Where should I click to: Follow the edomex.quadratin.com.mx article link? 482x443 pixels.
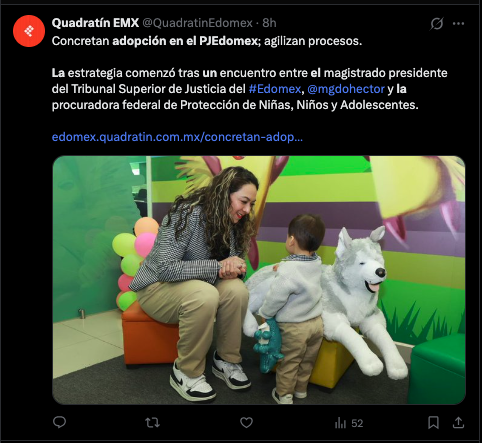tap(177, 137)
